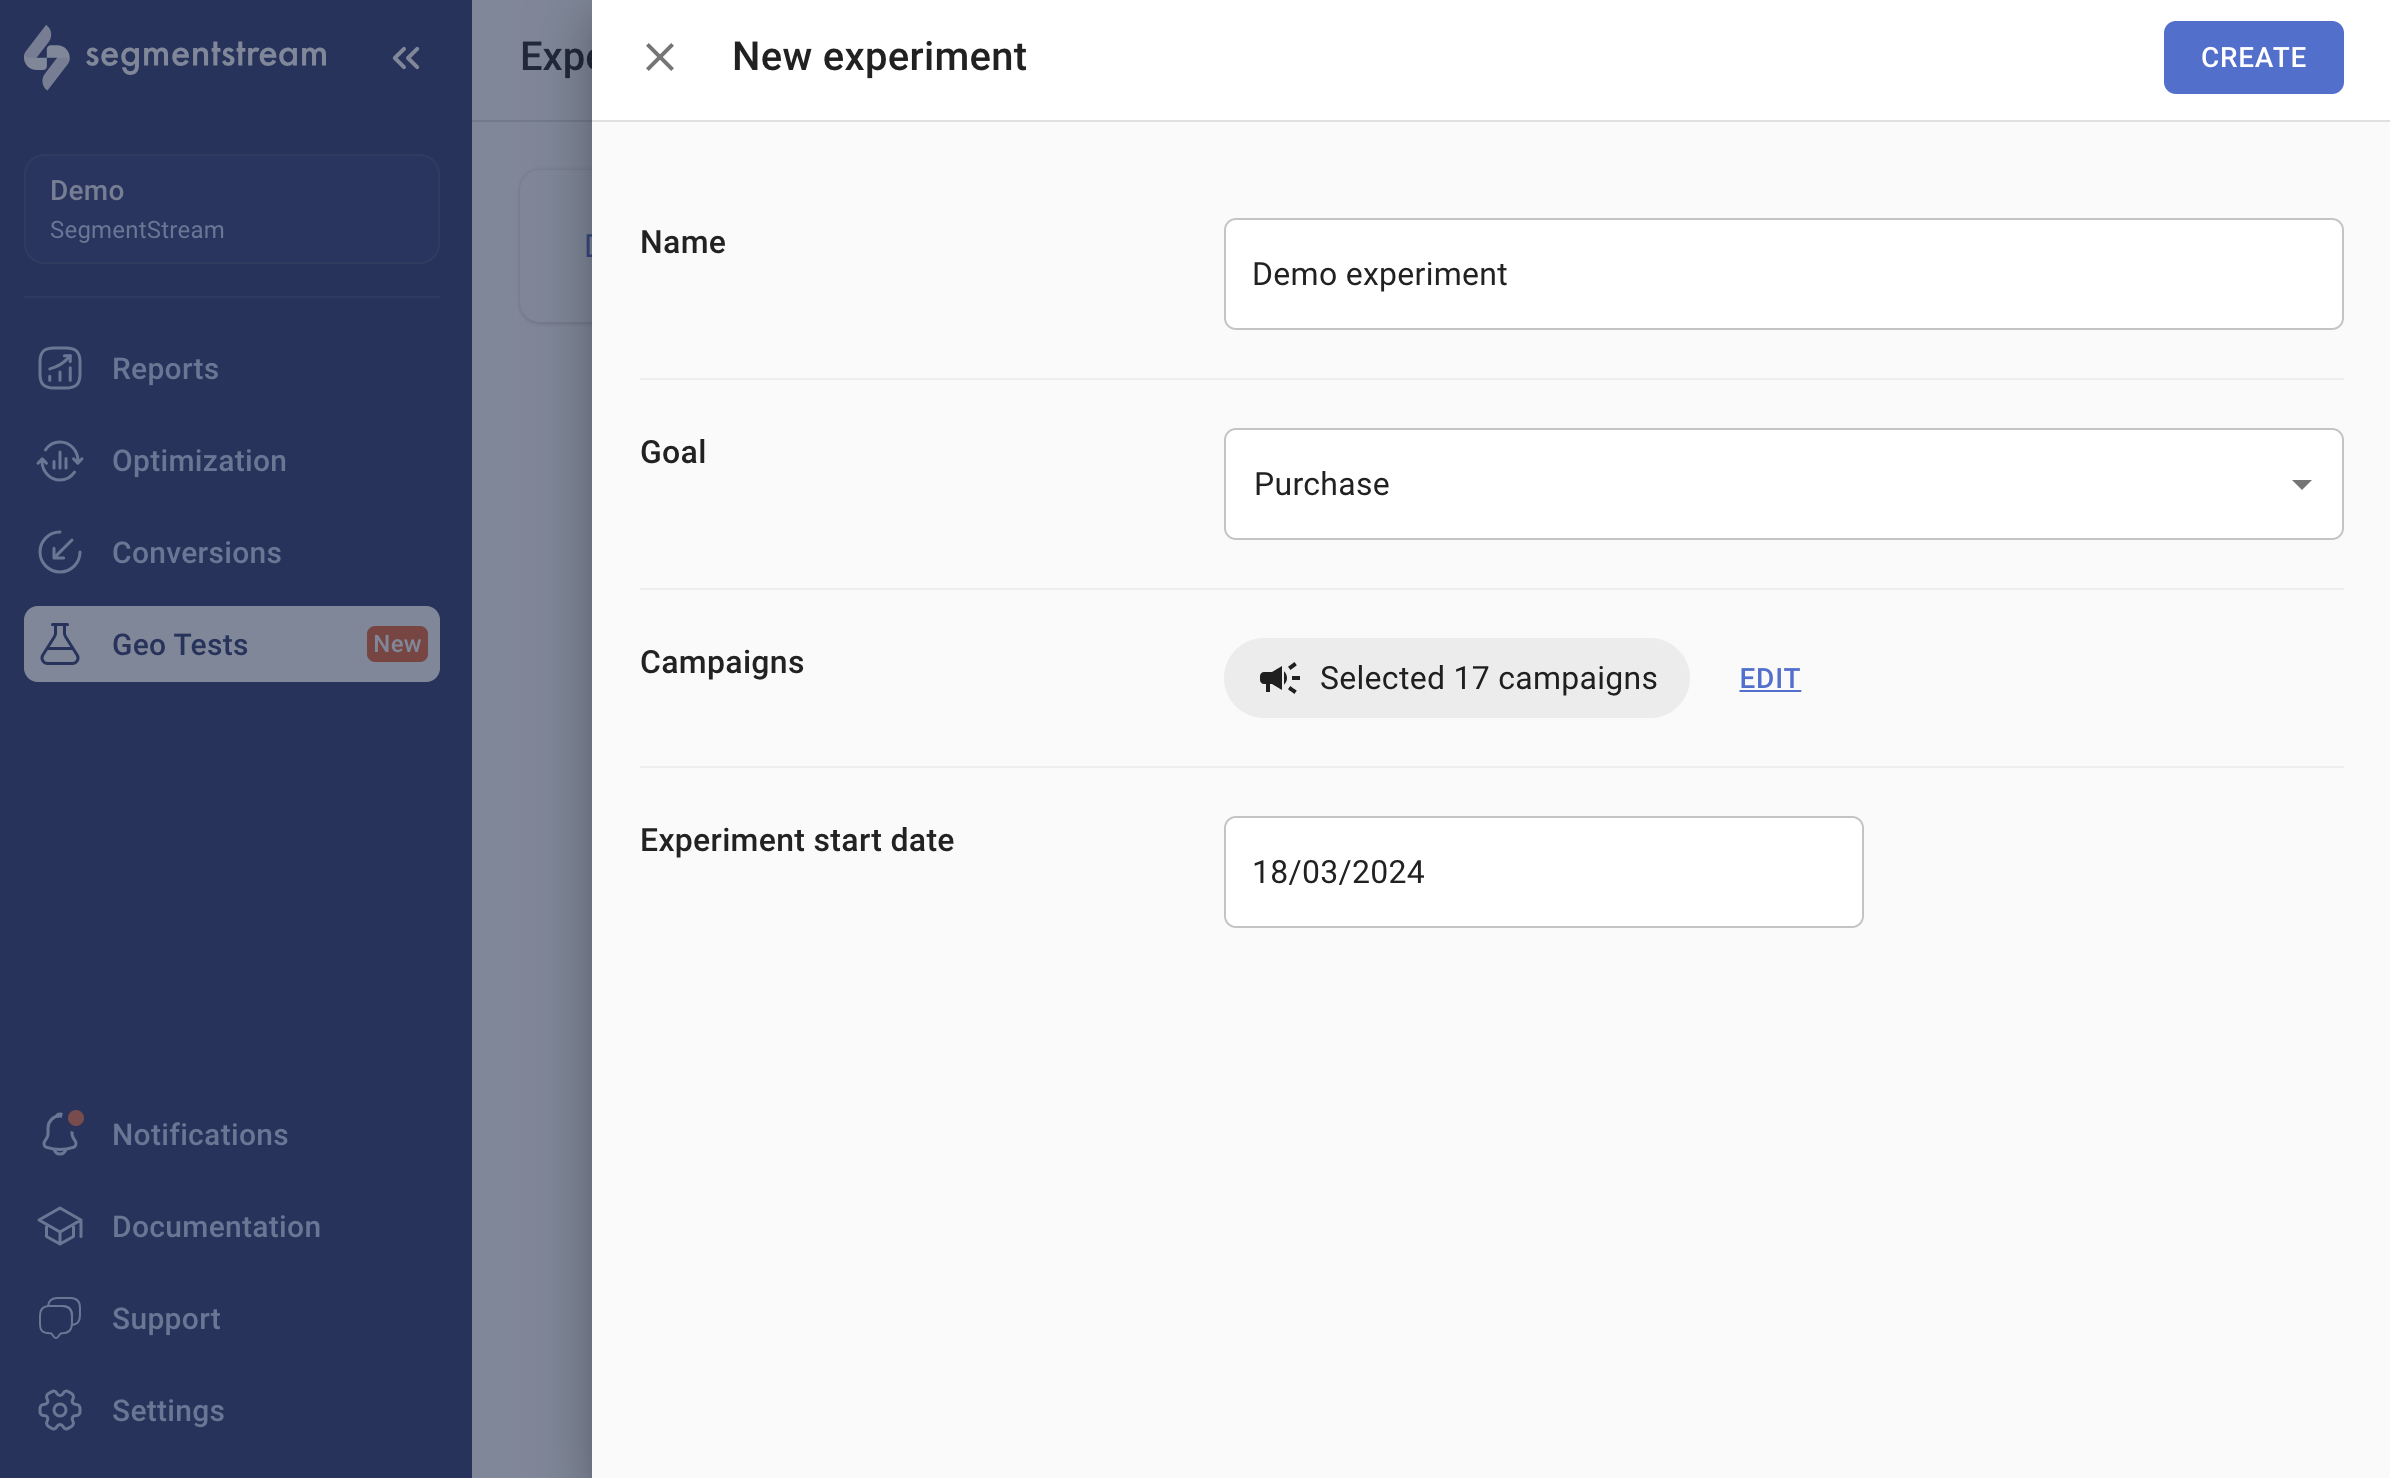
Task: Select the Optimization sidebar icon
Action: pyautogui.click(x=59, y=460)
